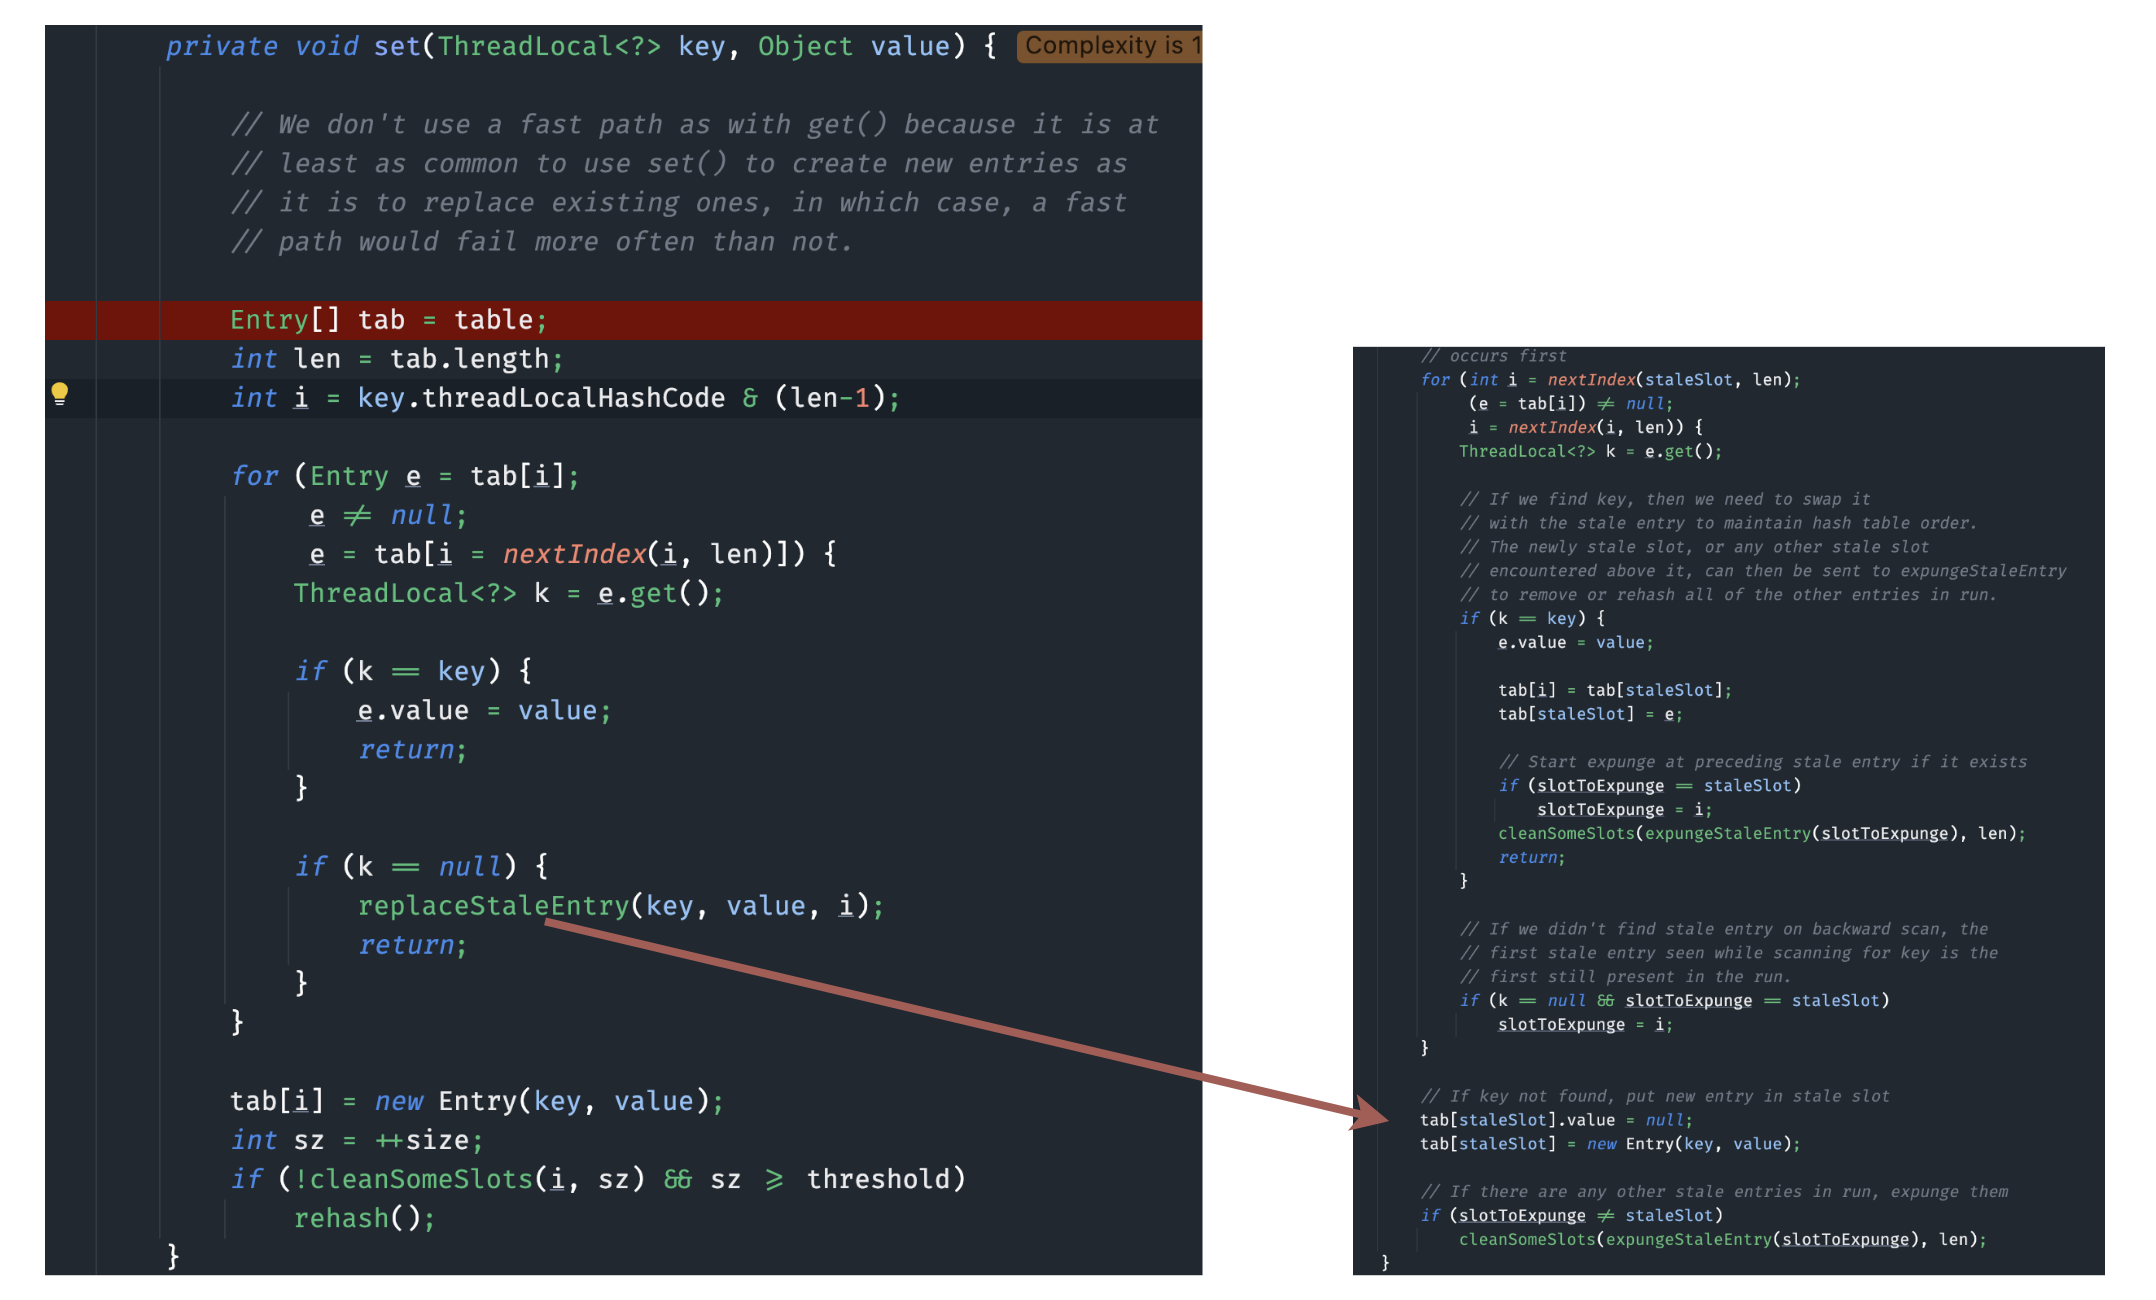Select the key parameter in the method signature
The image size is (2156, 1300).
(701, 45)
